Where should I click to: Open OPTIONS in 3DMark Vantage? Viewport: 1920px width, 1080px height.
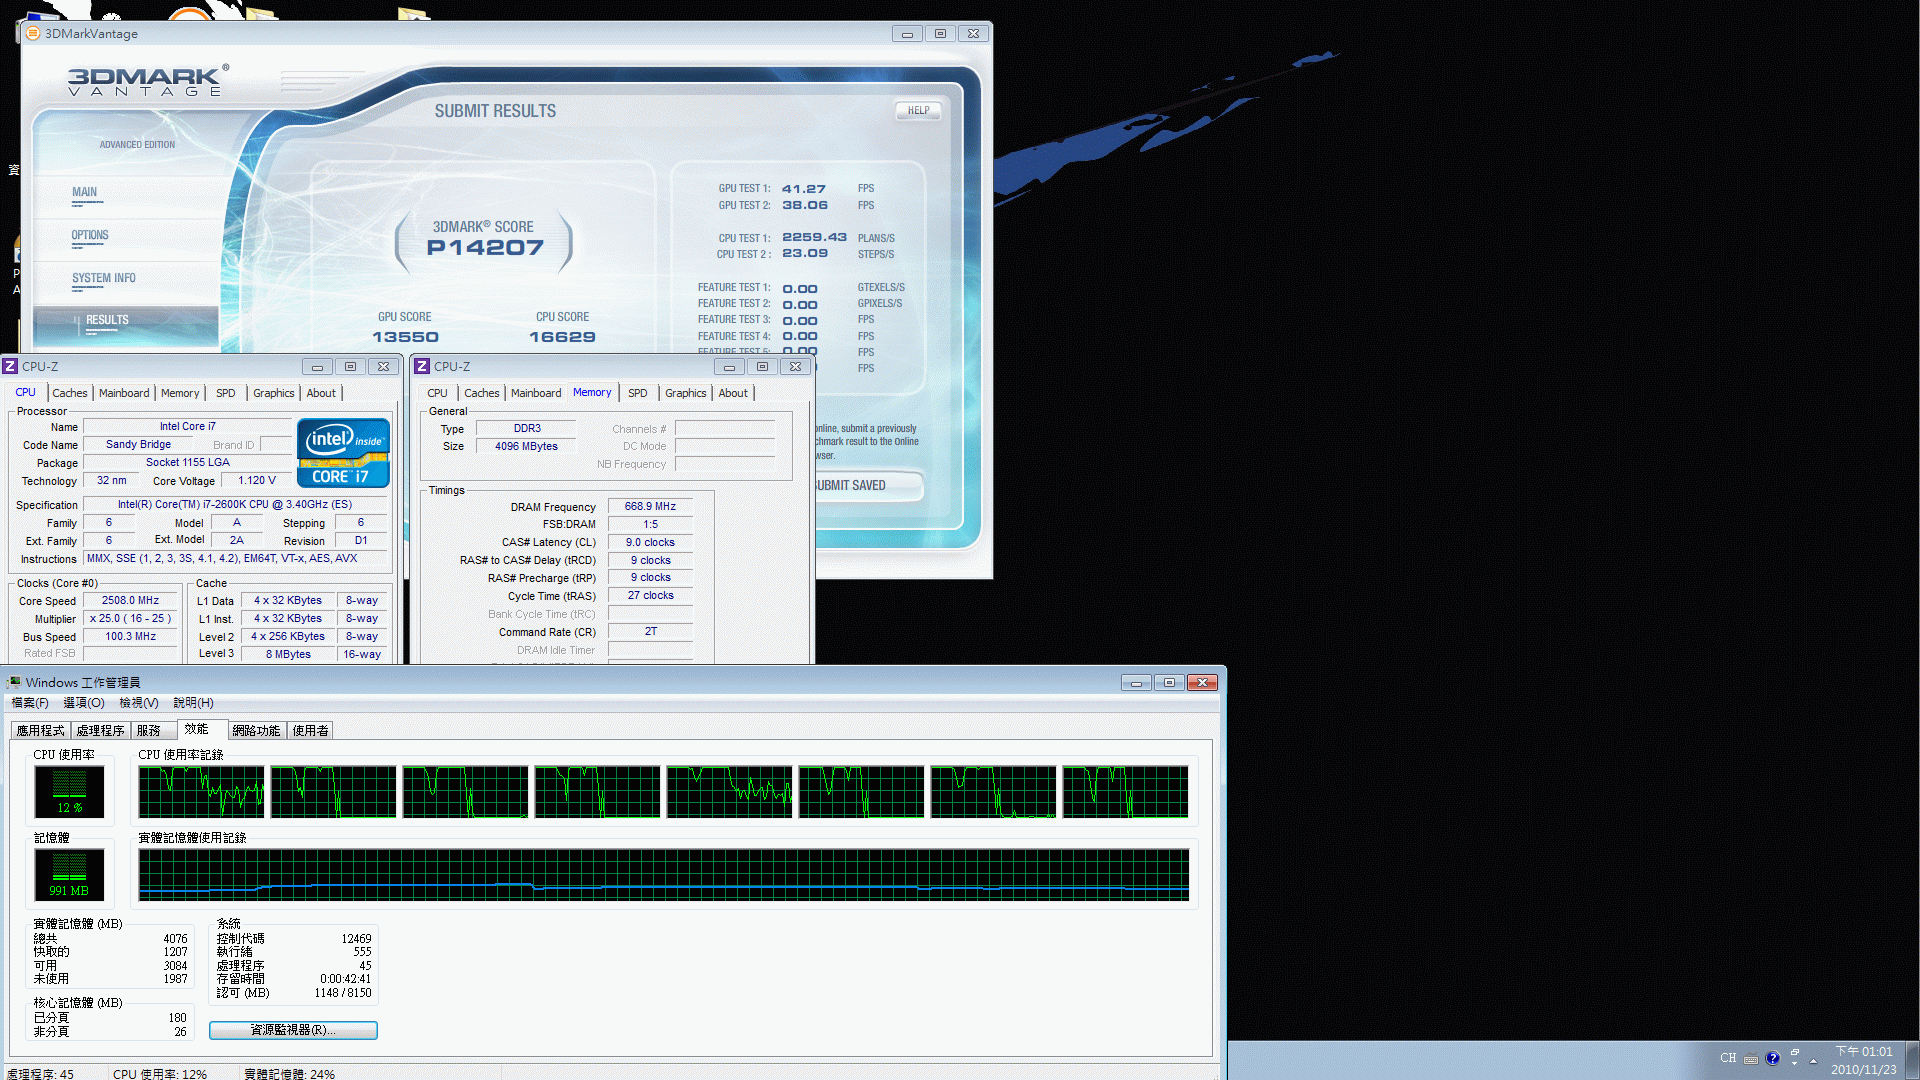[x=90, y=235]
